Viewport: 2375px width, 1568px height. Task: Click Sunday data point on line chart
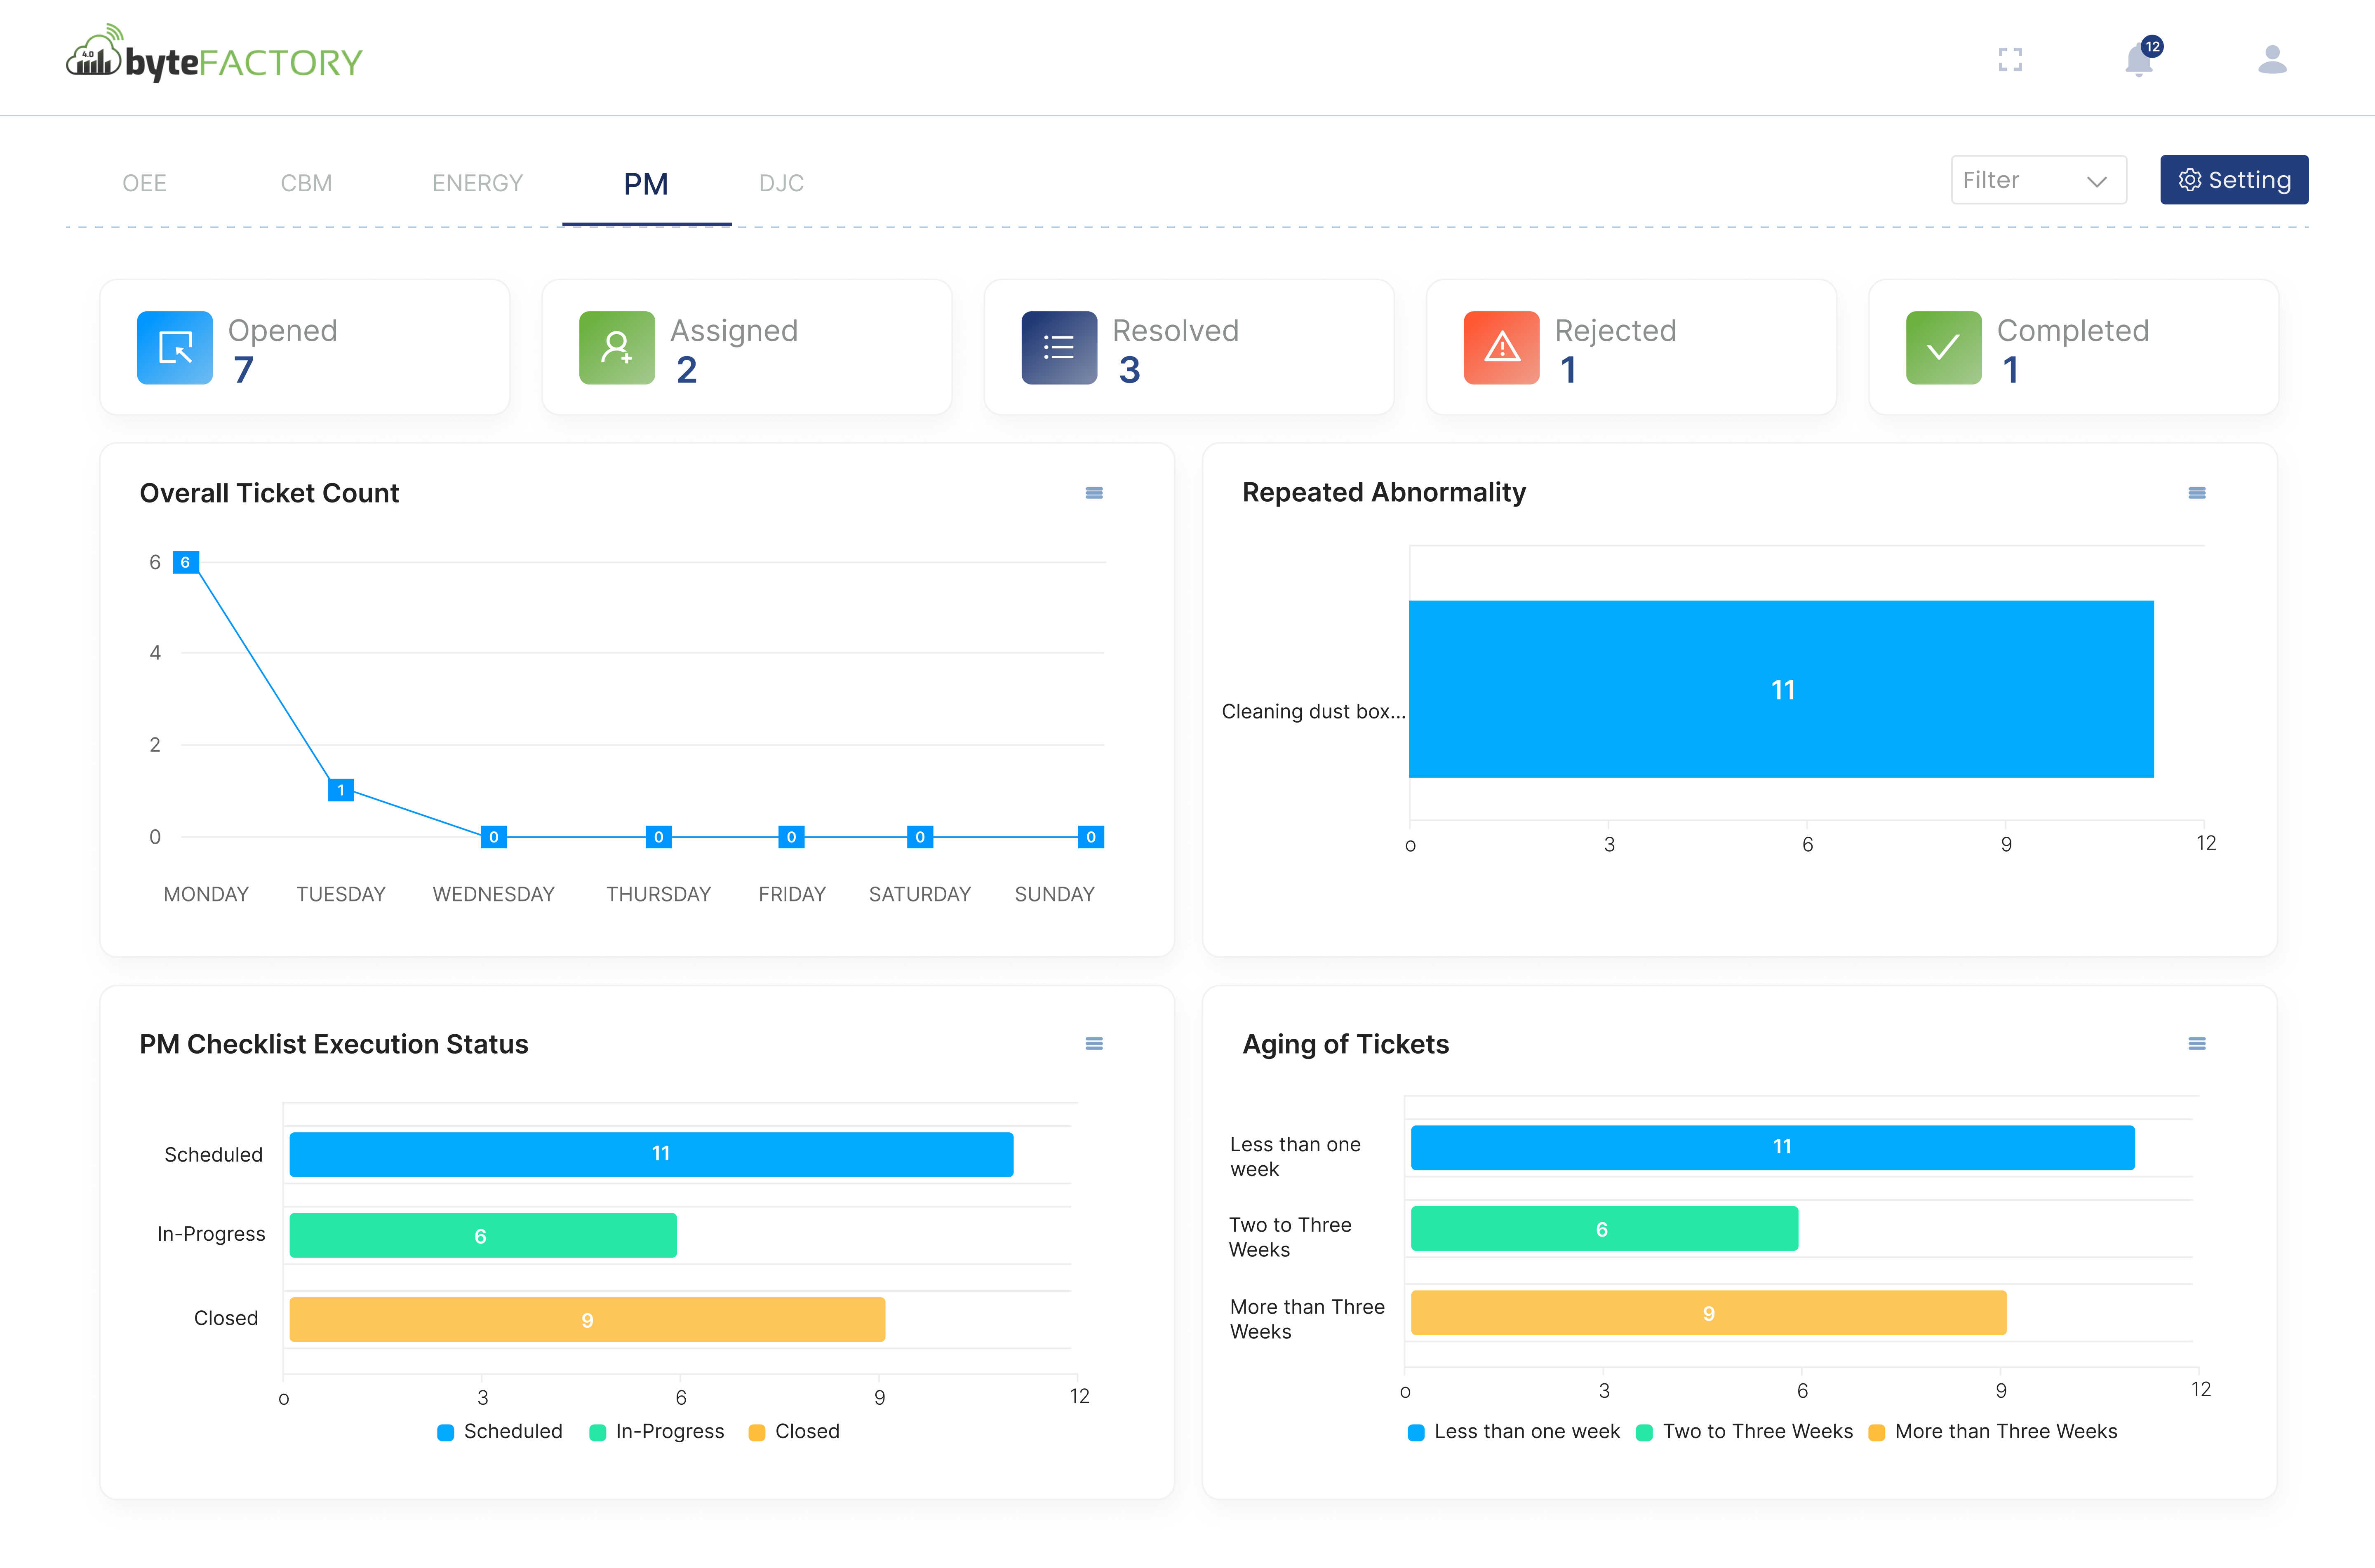tap(1091, 837)
